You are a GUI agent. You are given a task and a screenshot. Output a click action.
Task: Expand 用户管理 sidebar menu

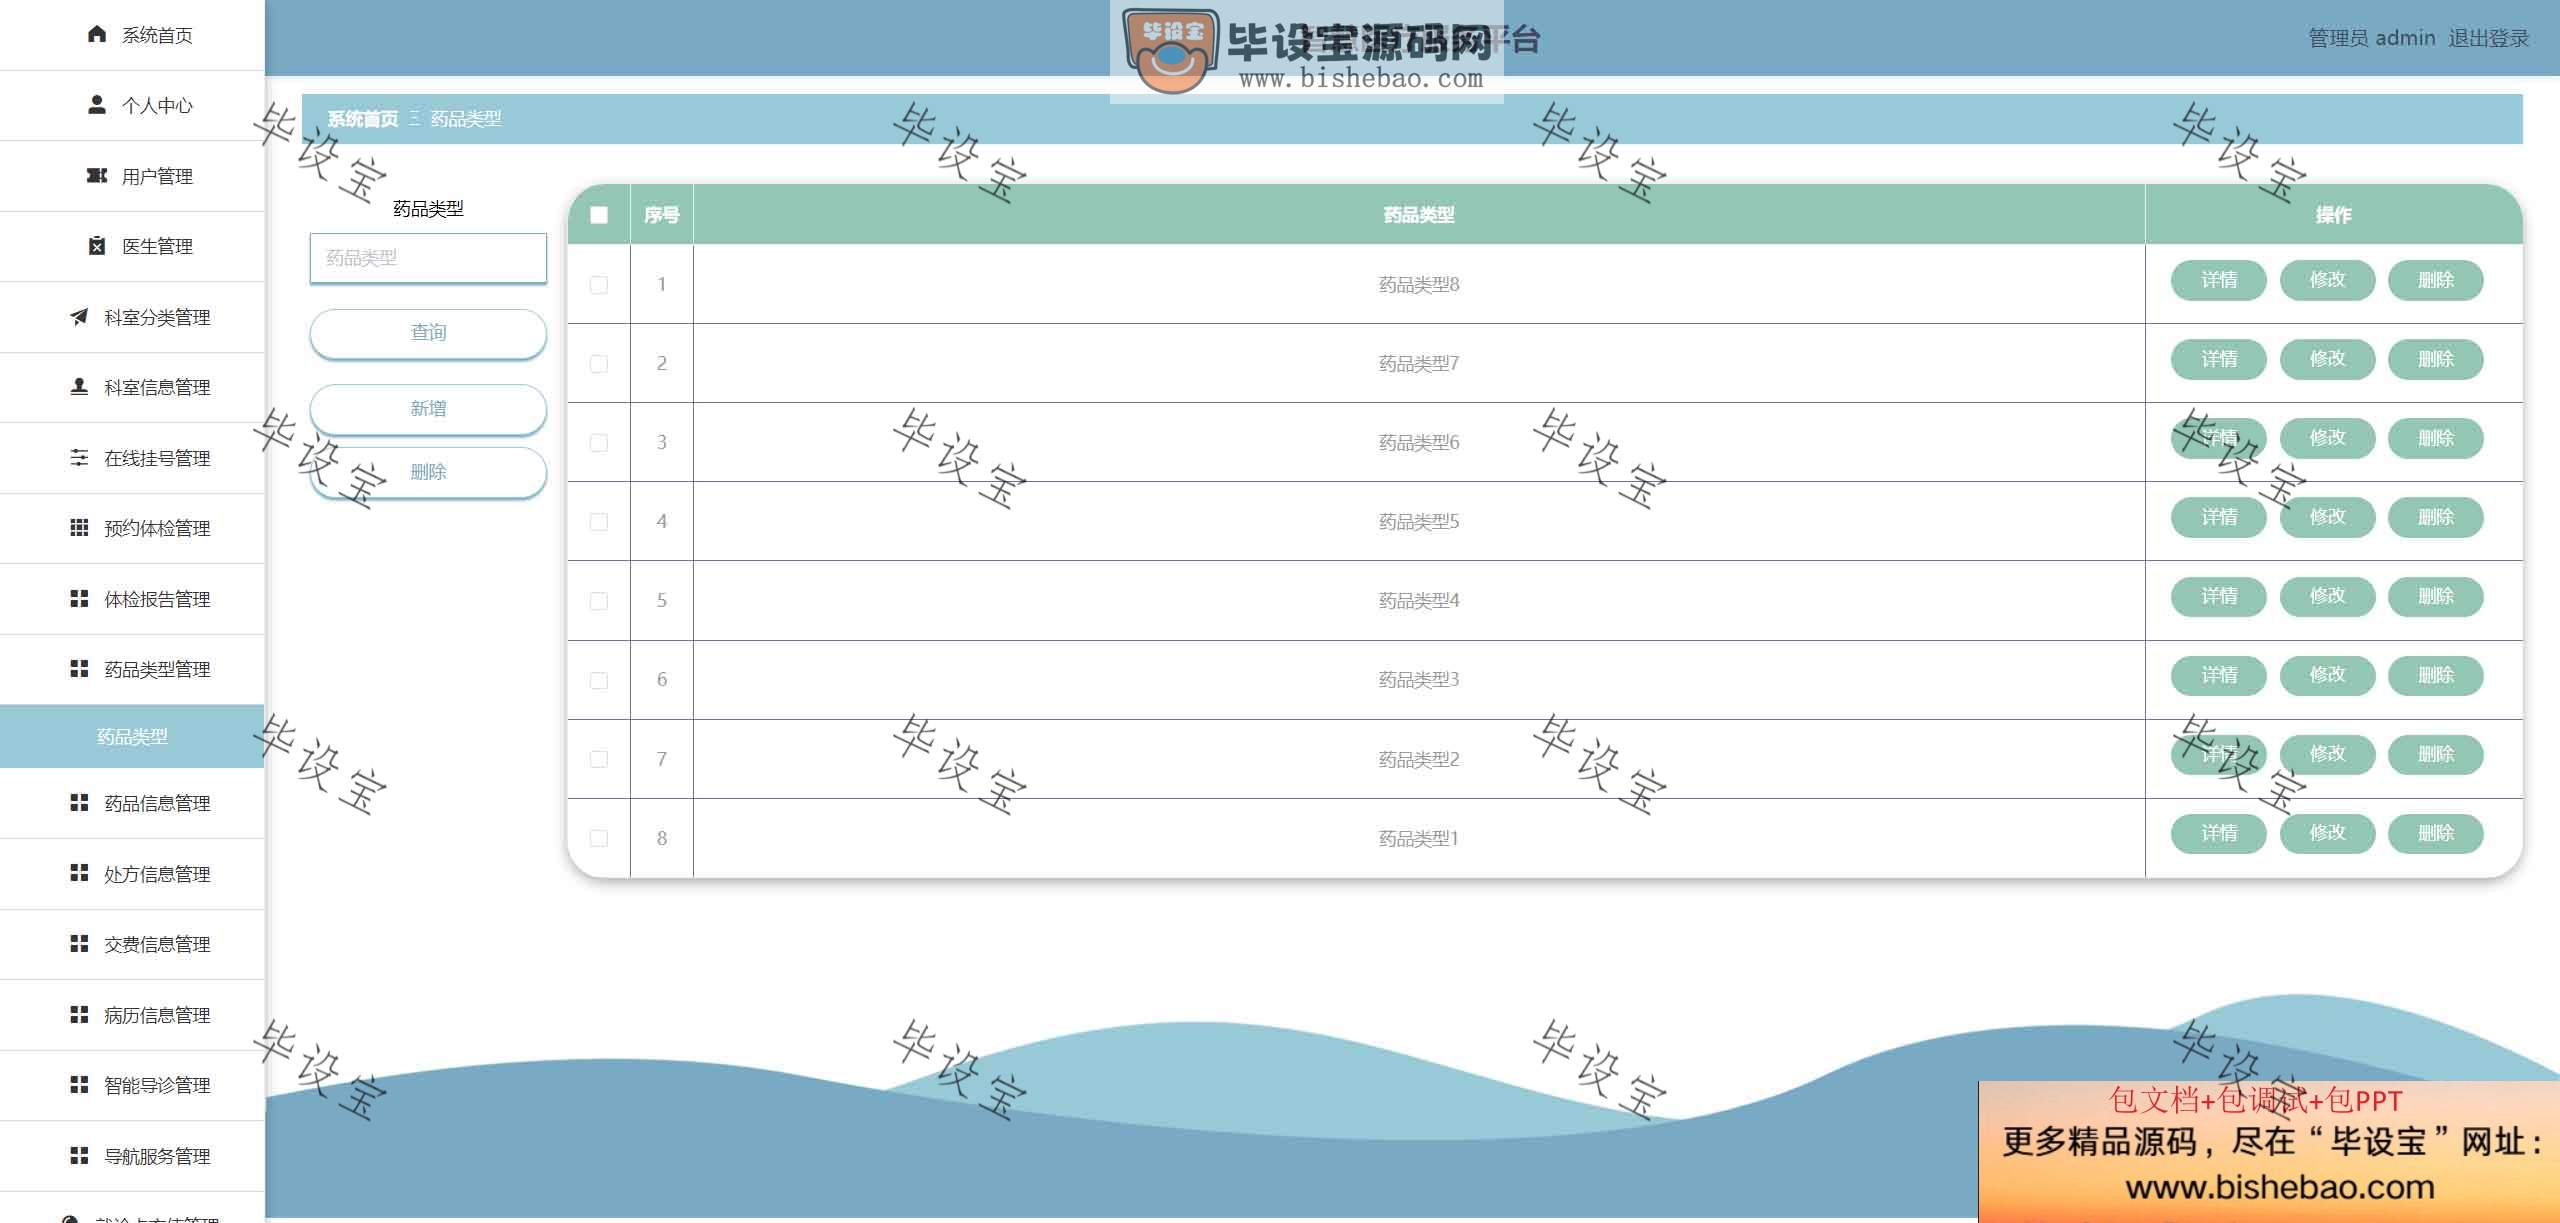pyautogui.click(x=132, y=176)
